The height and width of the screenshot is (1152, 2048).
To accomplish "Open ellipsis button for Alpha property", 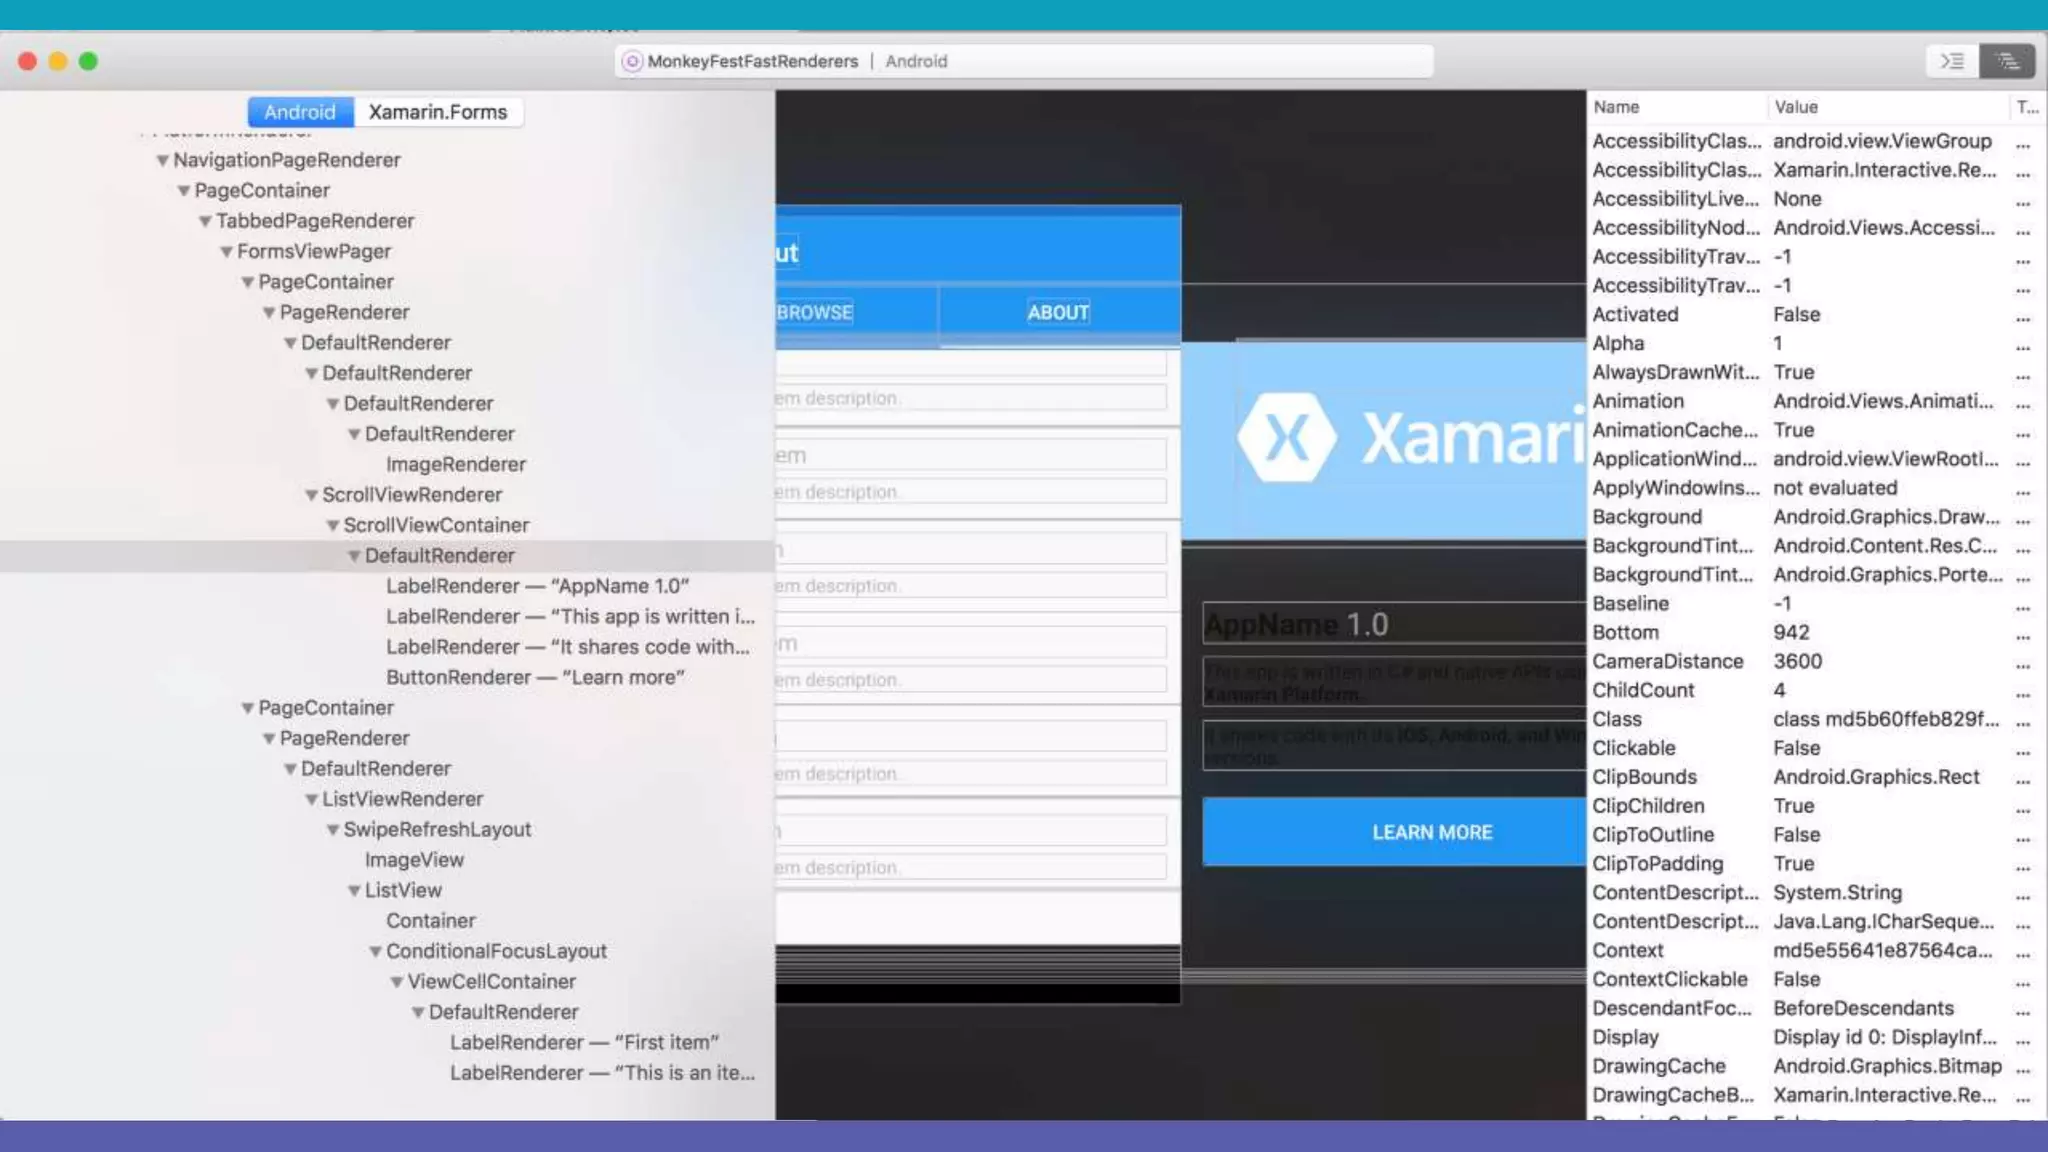I will coord(2023,344).
